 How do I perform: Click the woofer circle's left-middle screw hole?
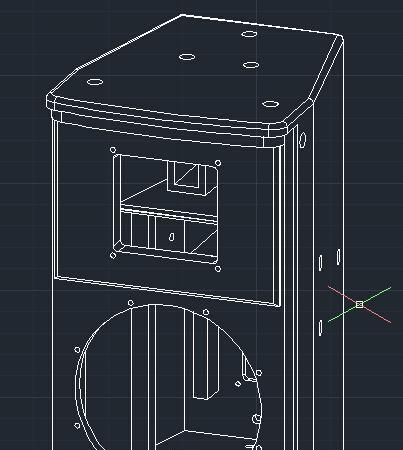tap(77, 350)
